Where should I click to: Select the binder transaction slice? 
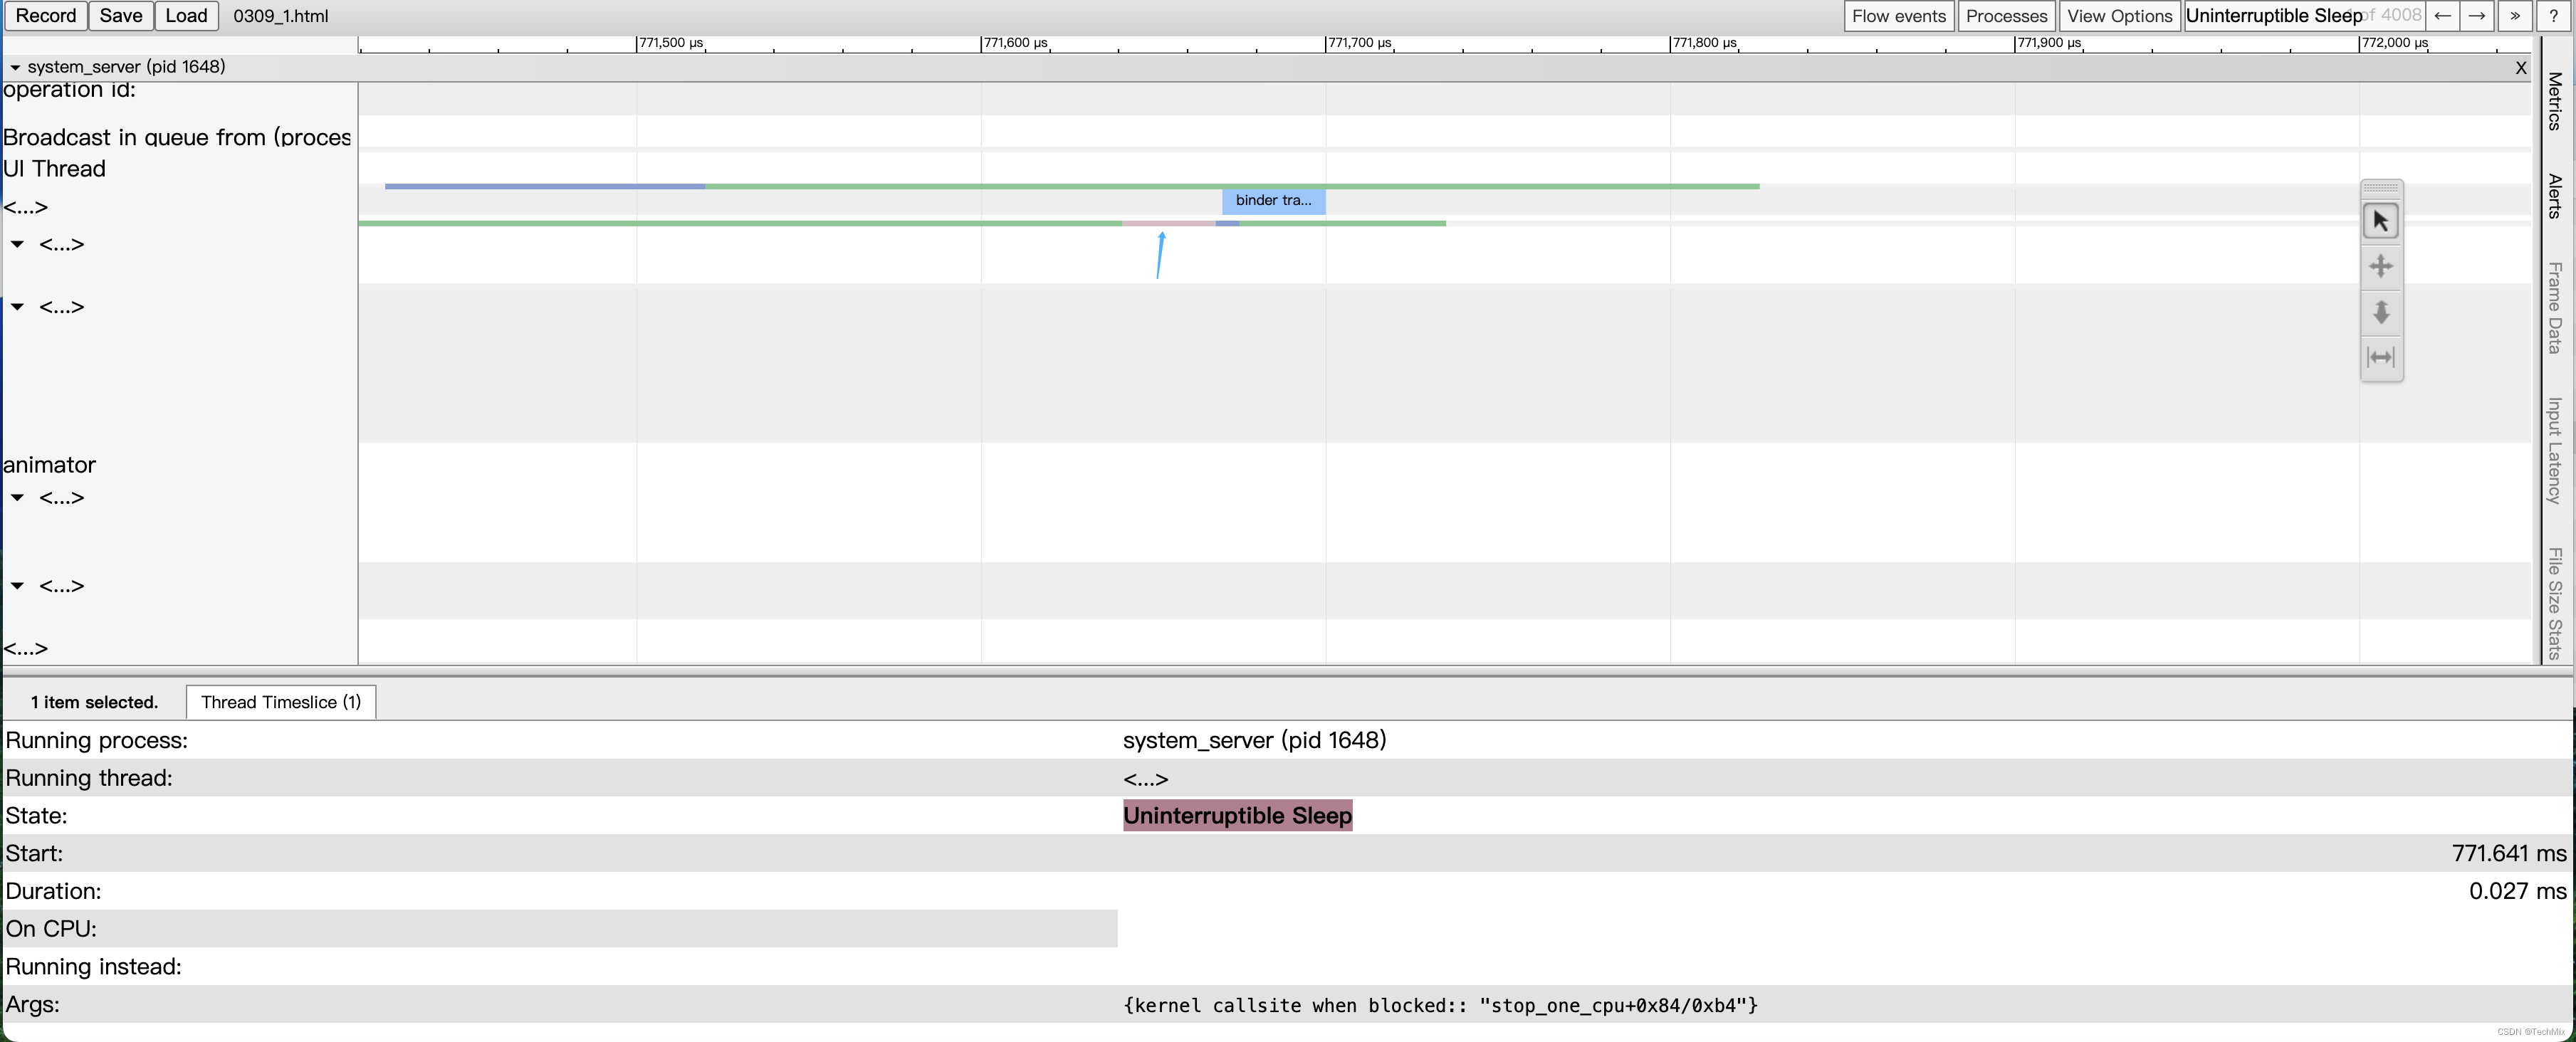point(1273,199)
